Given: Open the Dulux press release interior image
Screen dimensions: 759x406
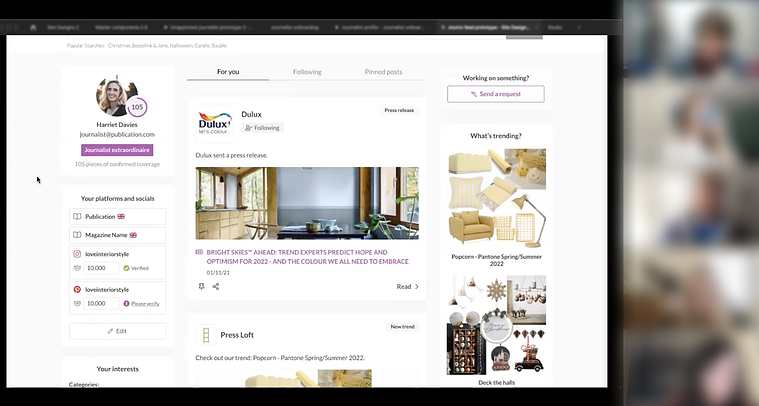Looking at the screenshot, I should click(307, 203).
